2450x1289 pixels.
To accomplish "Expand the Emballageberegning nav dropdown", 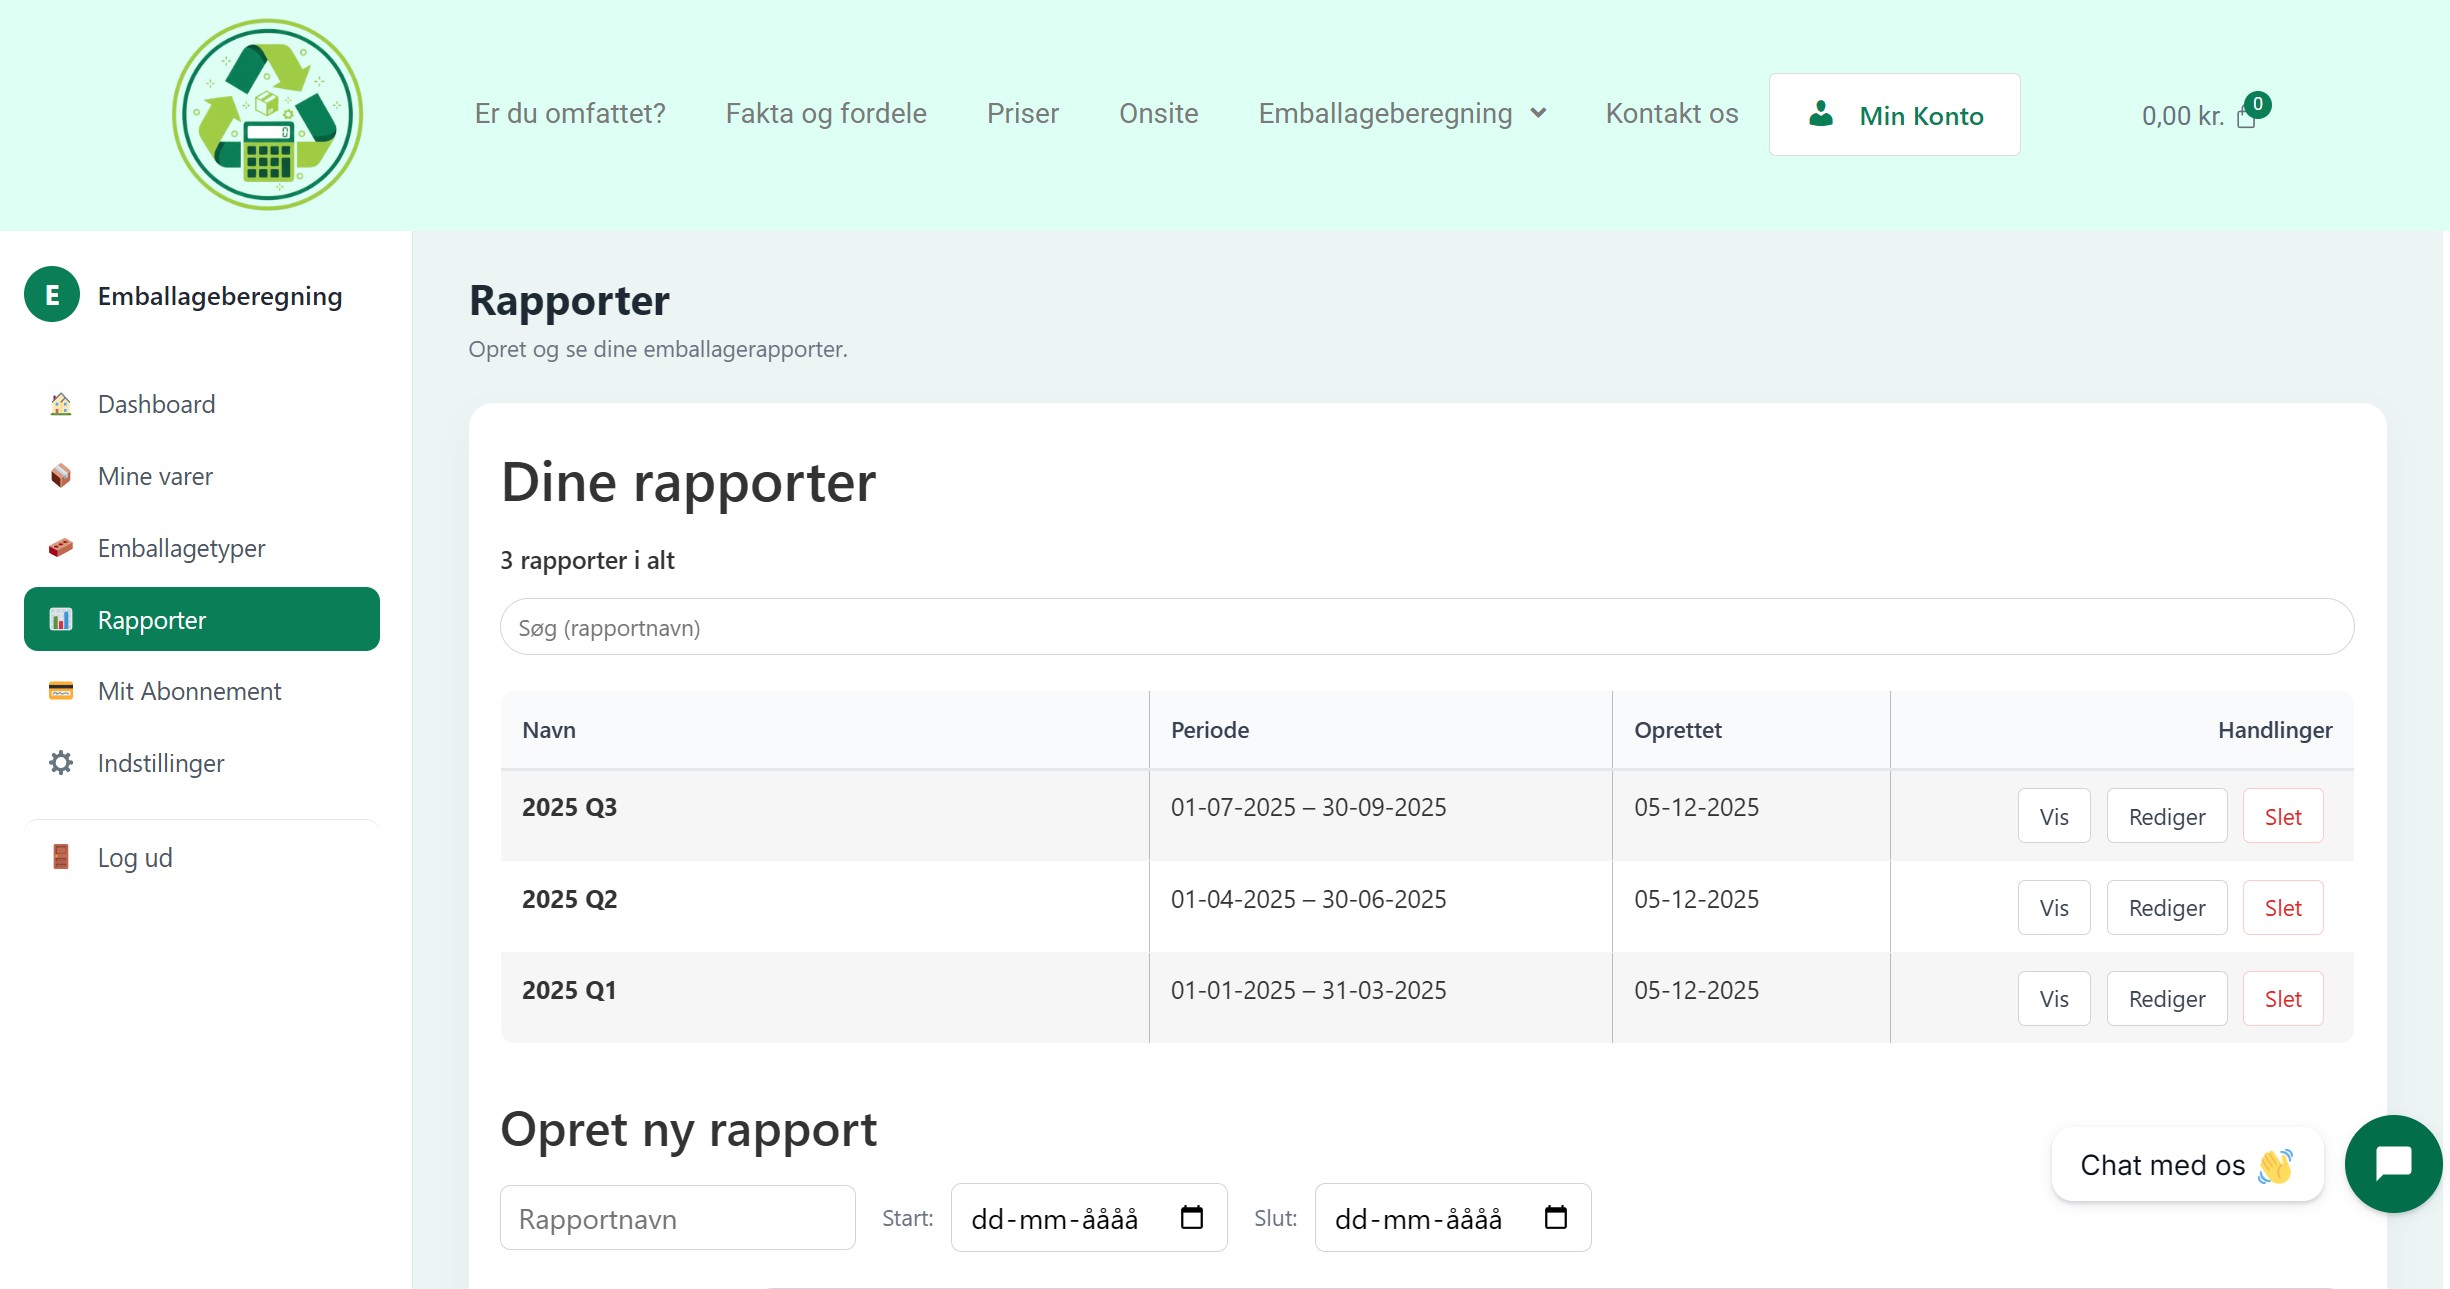I will click(1538, 113).
